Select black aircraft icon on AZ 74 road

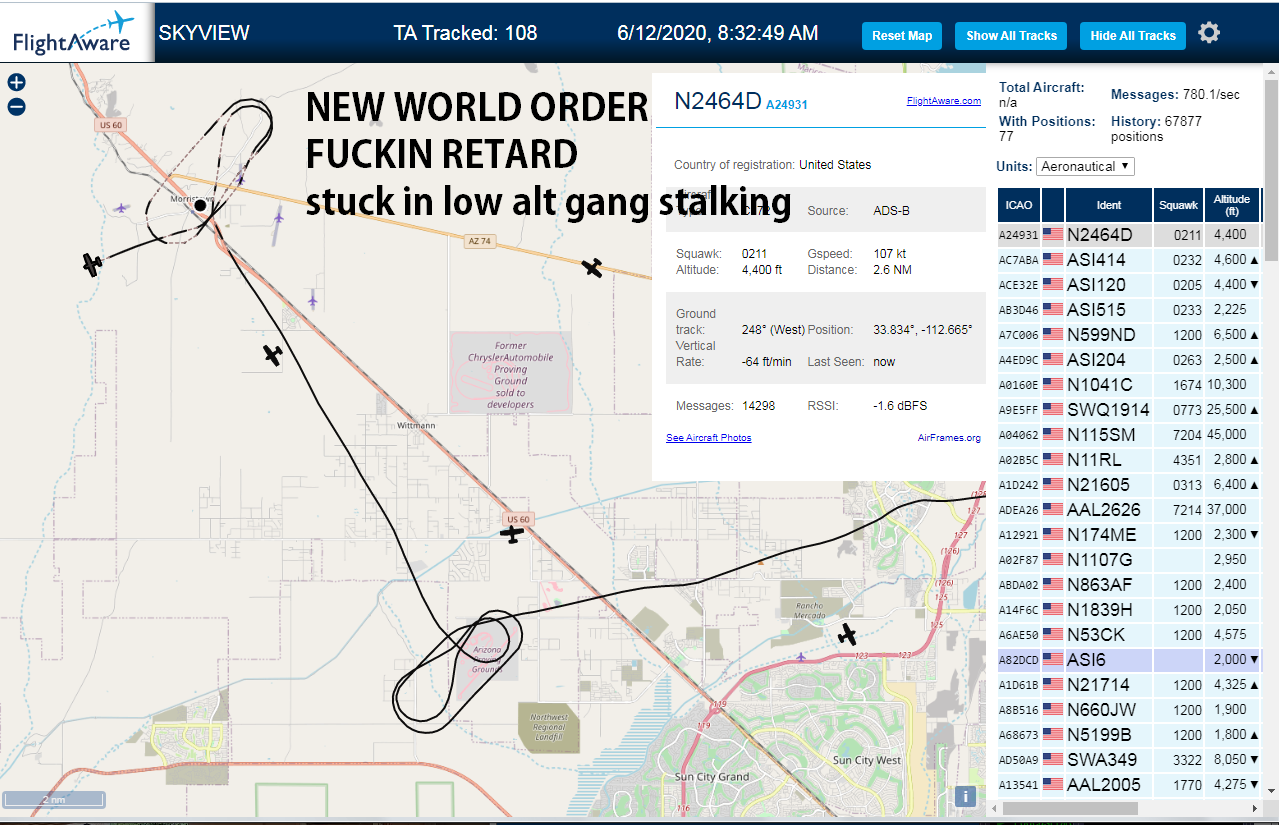(x=593, y=267)
